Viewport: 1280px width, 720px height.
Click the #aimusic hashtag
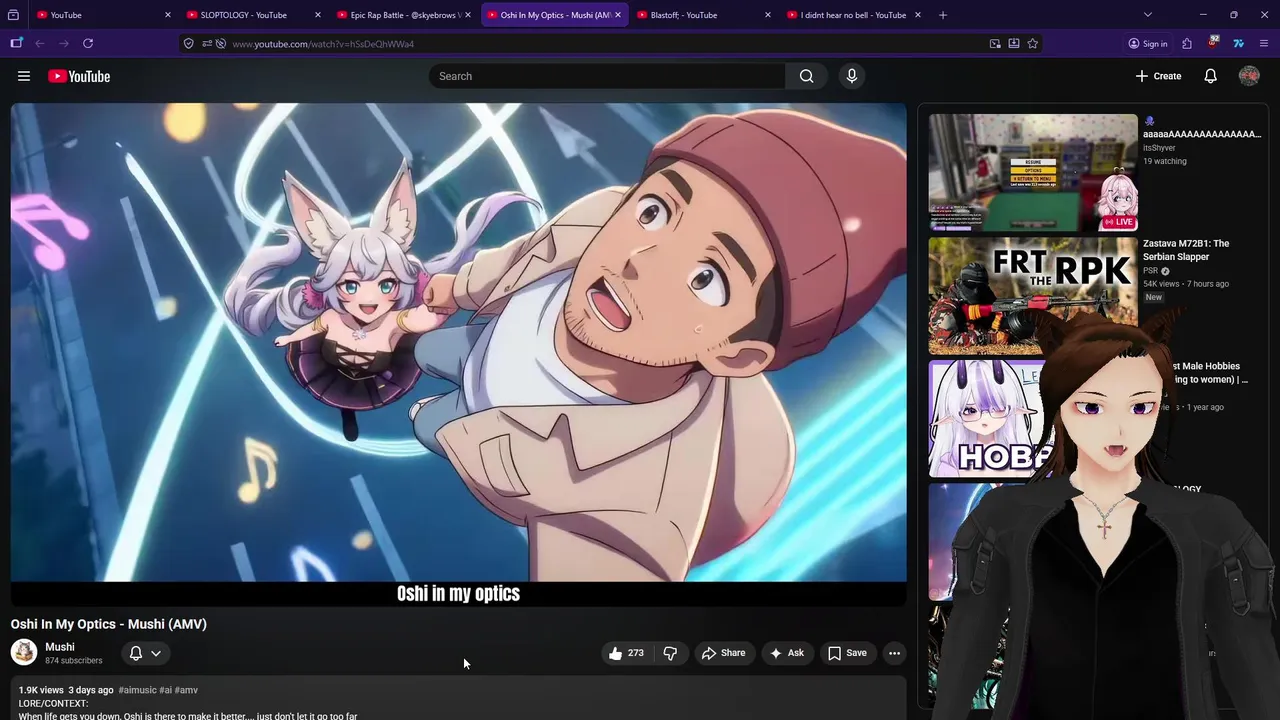click(137, 690)
